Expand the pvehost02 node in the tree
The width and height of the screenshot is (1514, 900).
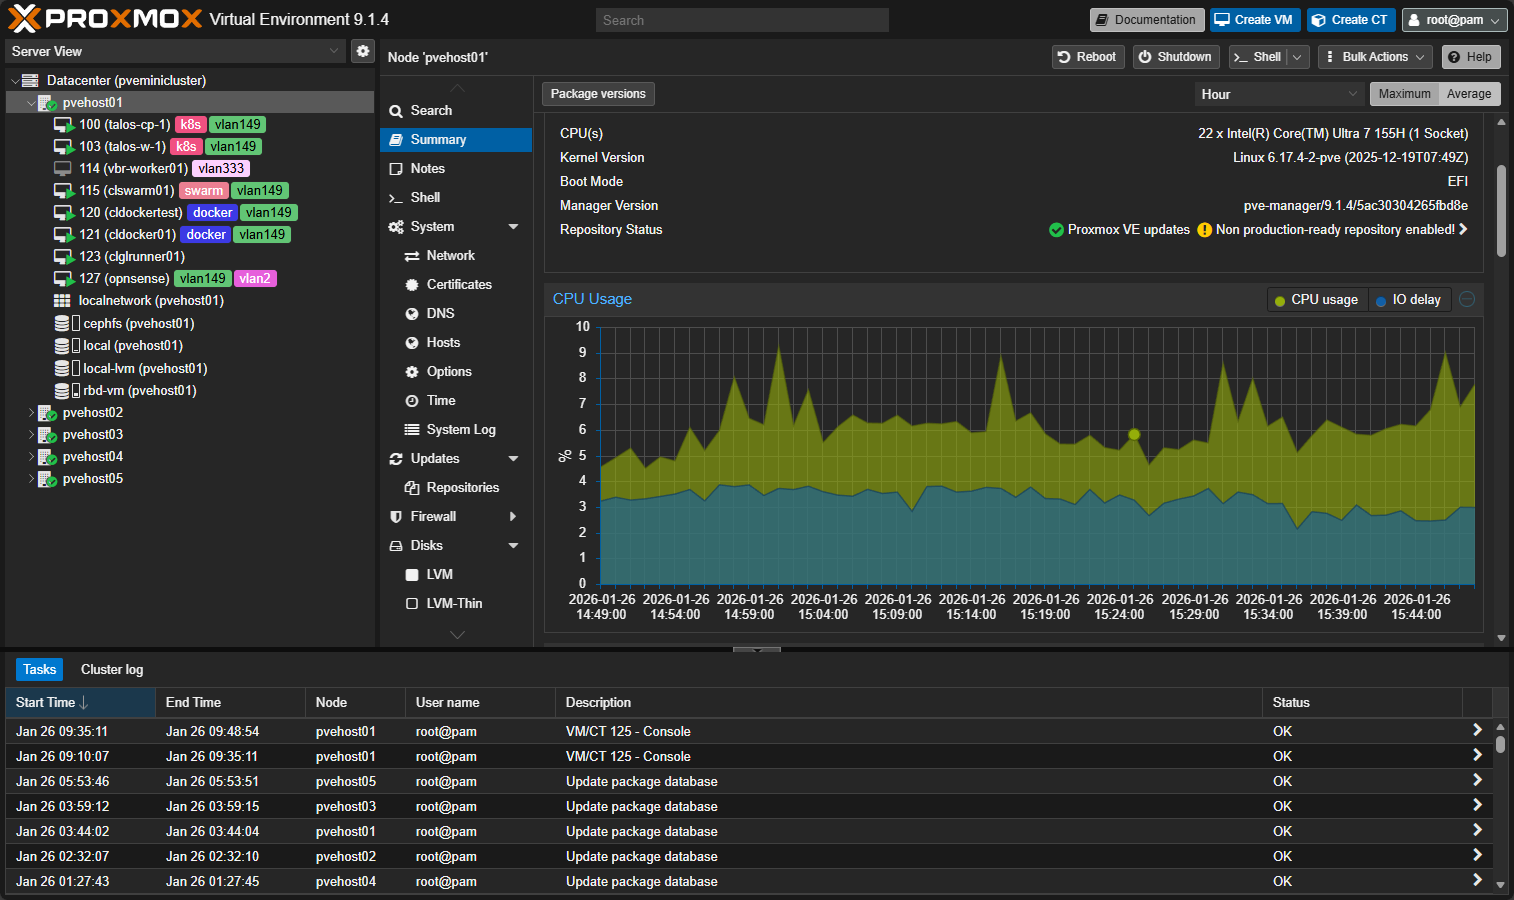pos(31,412)
